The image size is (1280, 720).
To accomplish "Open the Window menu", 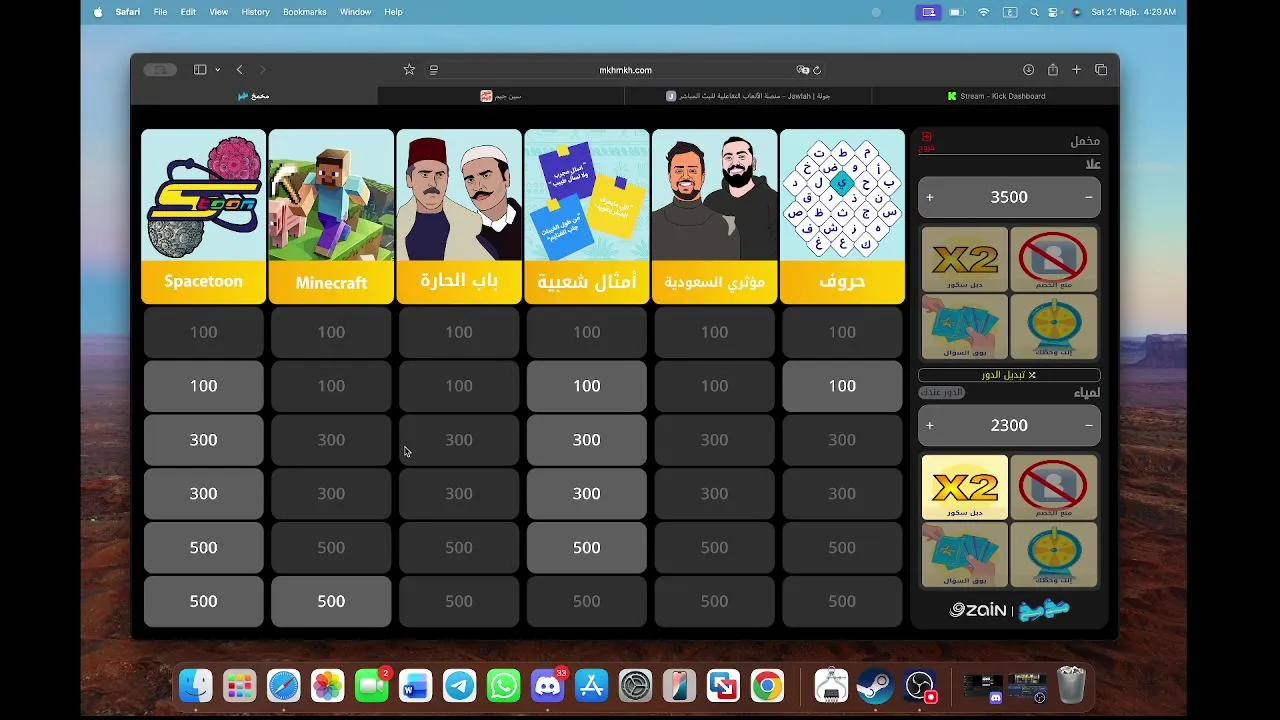I will pyautogui.click(x=355, y=12).
